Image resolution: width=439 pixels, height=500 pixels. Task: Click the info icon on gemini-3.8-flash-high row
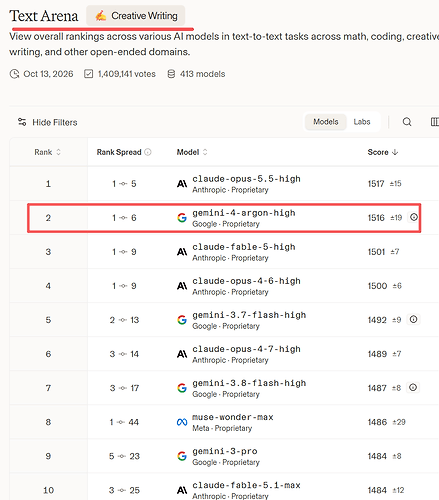pos(413,387)
